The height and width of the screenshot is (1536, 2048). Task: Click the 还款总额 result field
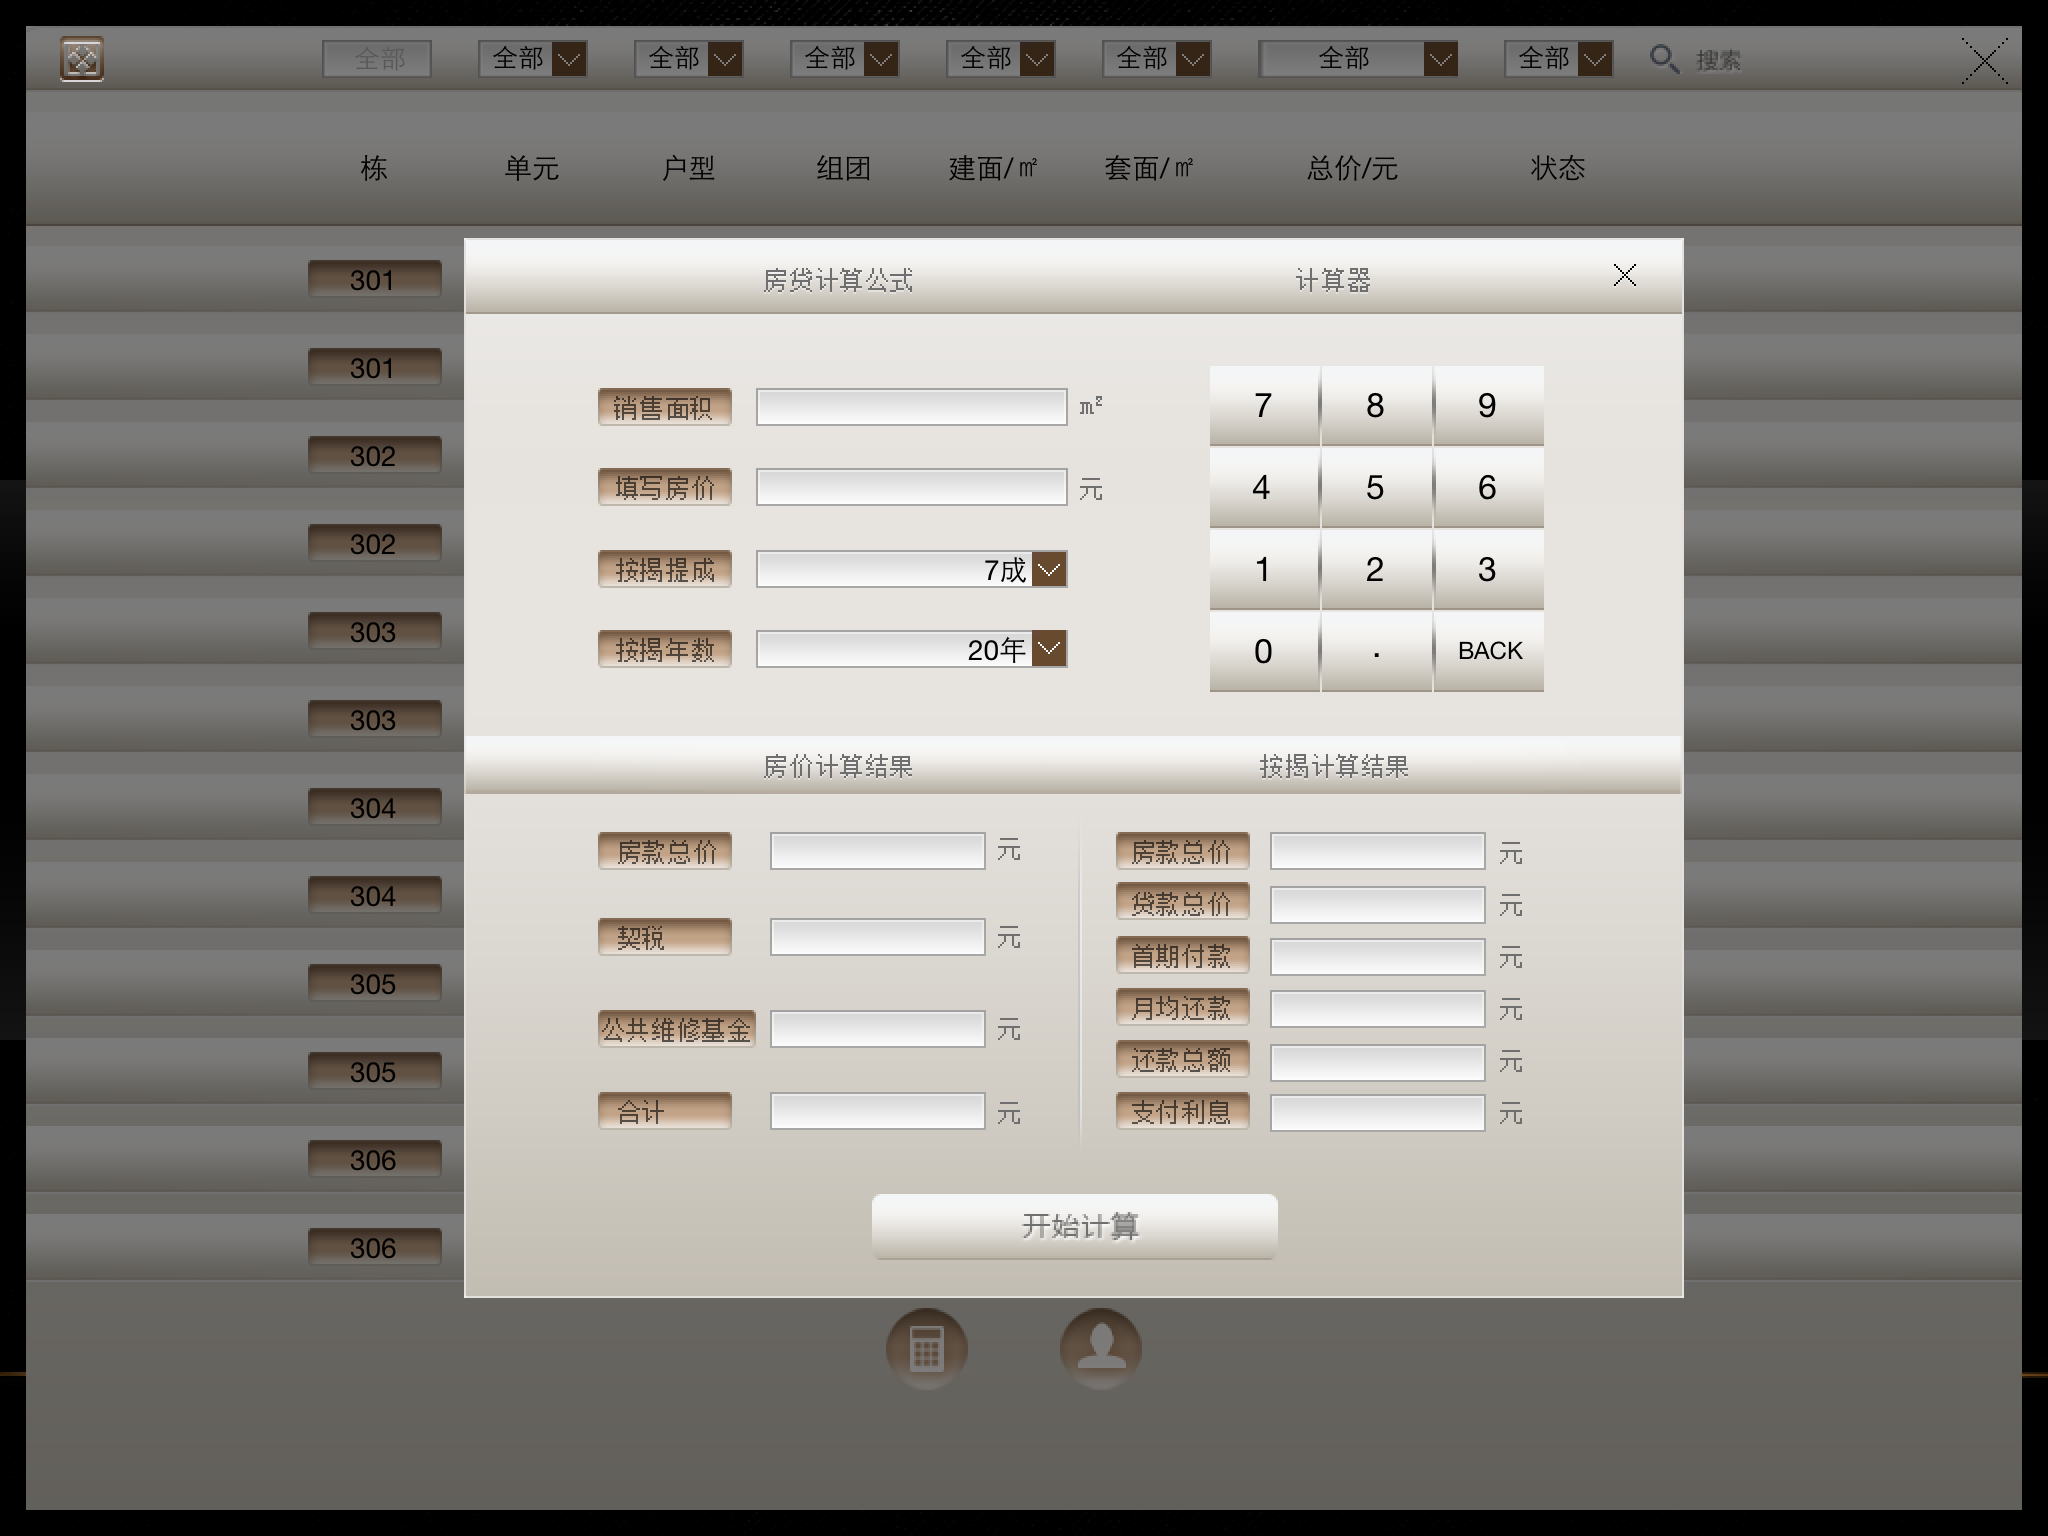tap(1377, 1061)
